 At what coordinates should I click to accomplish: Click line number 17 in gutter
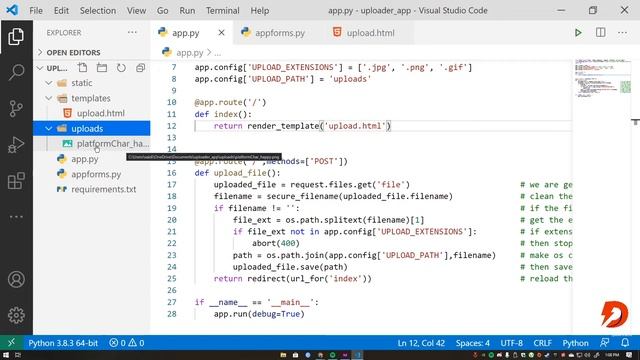(x=171, y=184)
